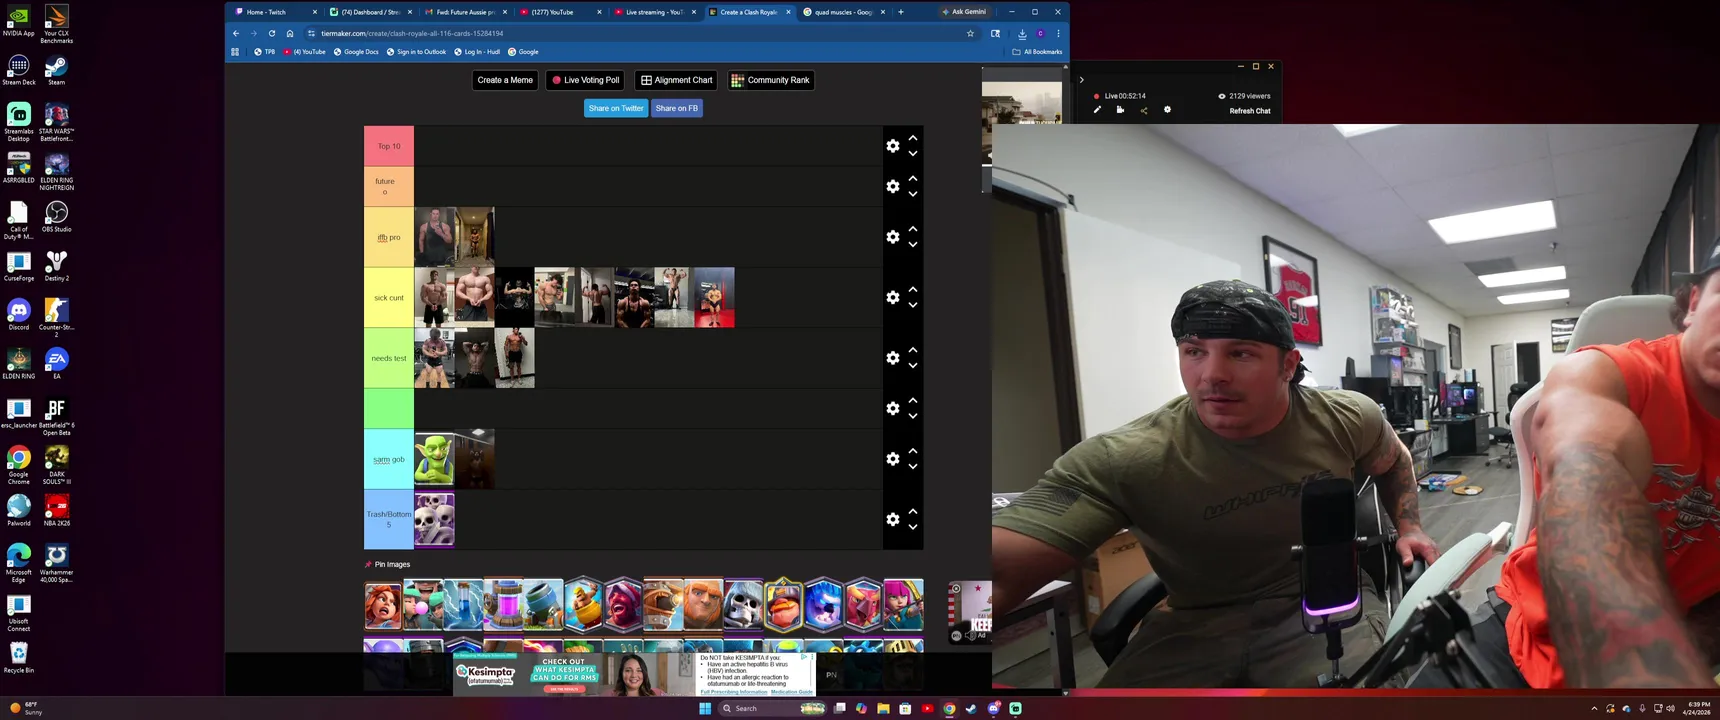Go back in browser history
The width and height of the screenshot is (1720, 720).
(236, 33)
